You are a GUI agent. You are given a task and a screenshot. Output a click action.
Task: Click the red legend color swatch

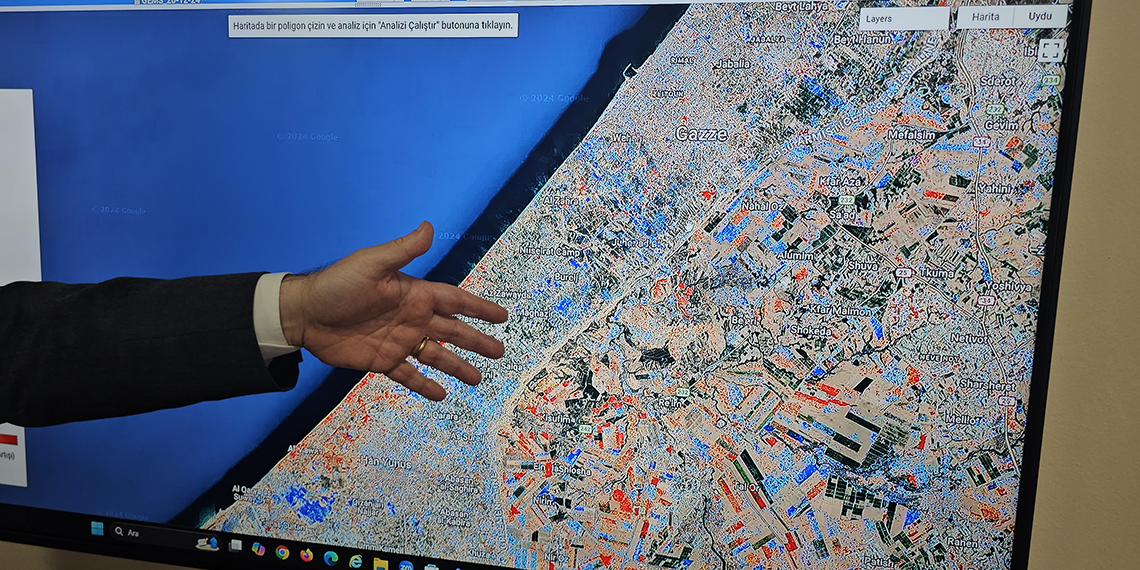click(x=8, y=439)
